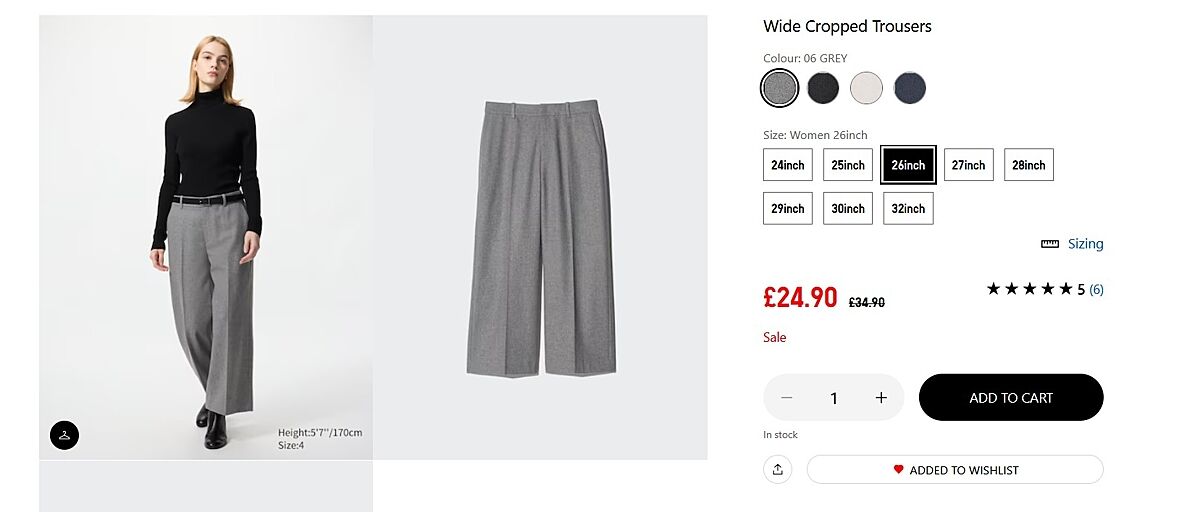Choose the 27inch size option
The width and height of the screenshot is (1200, 512).
[x=968, y=165]
